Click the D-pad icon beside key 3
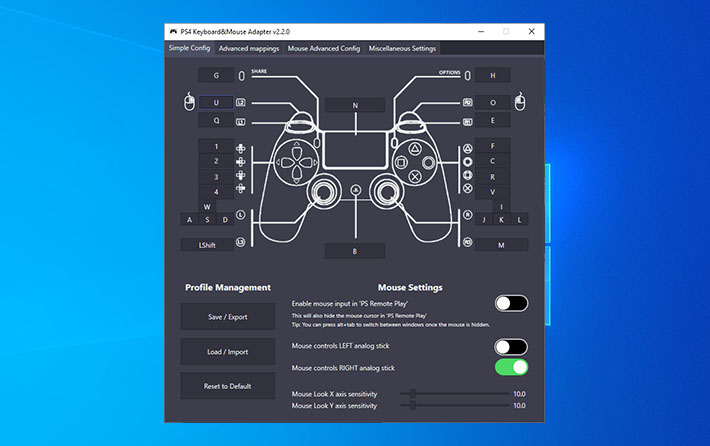This screenshot has width=710, height=446. point(240,175)
